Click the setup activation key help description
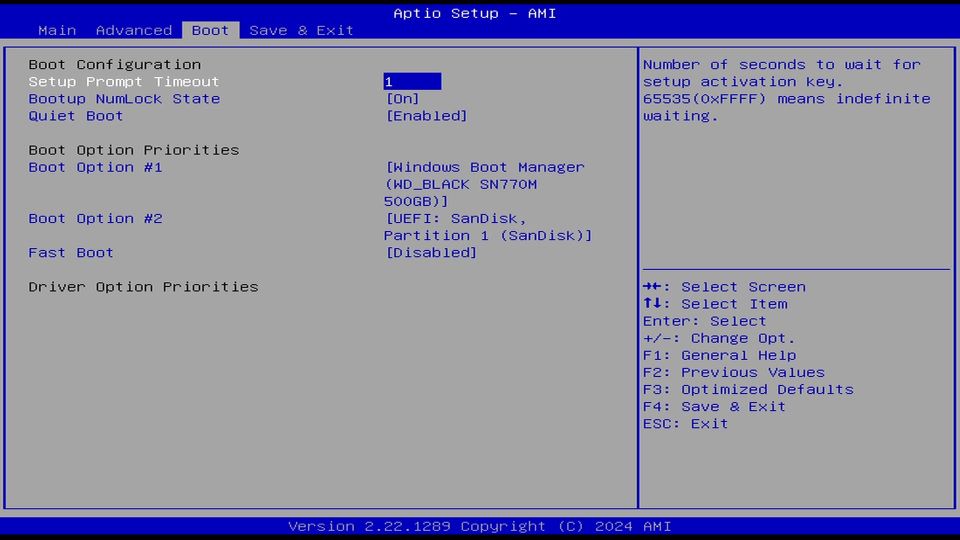The height and width of the screenshot is (540, 960). click(787, 90)
